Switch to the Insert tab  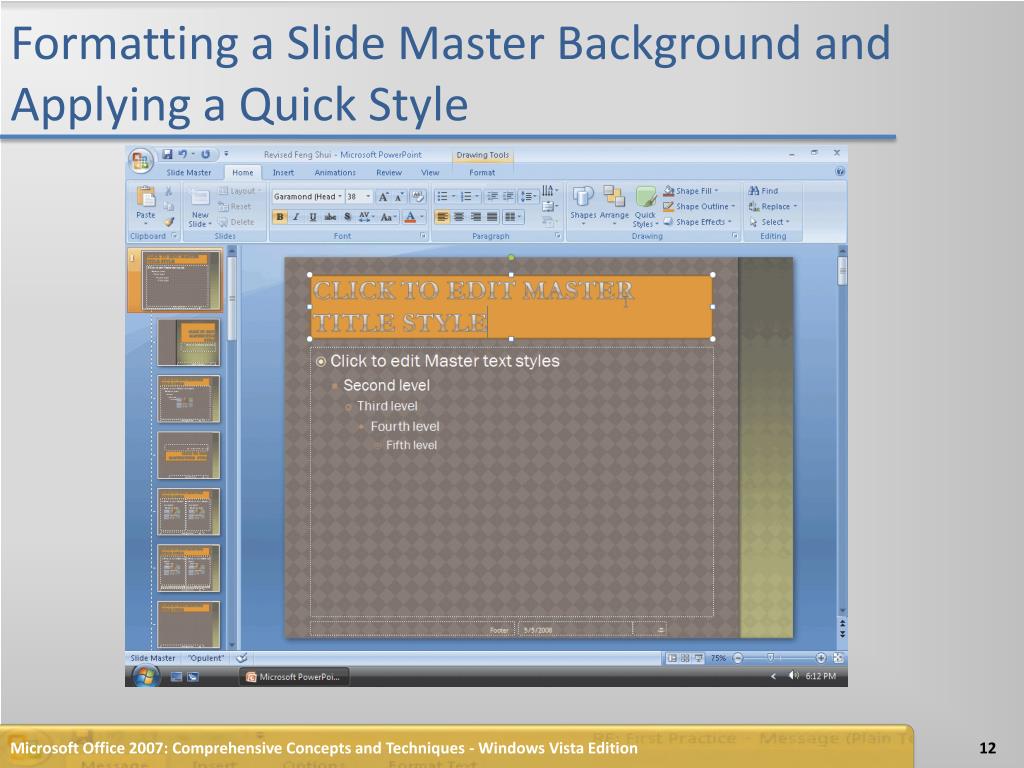point(283,172)
